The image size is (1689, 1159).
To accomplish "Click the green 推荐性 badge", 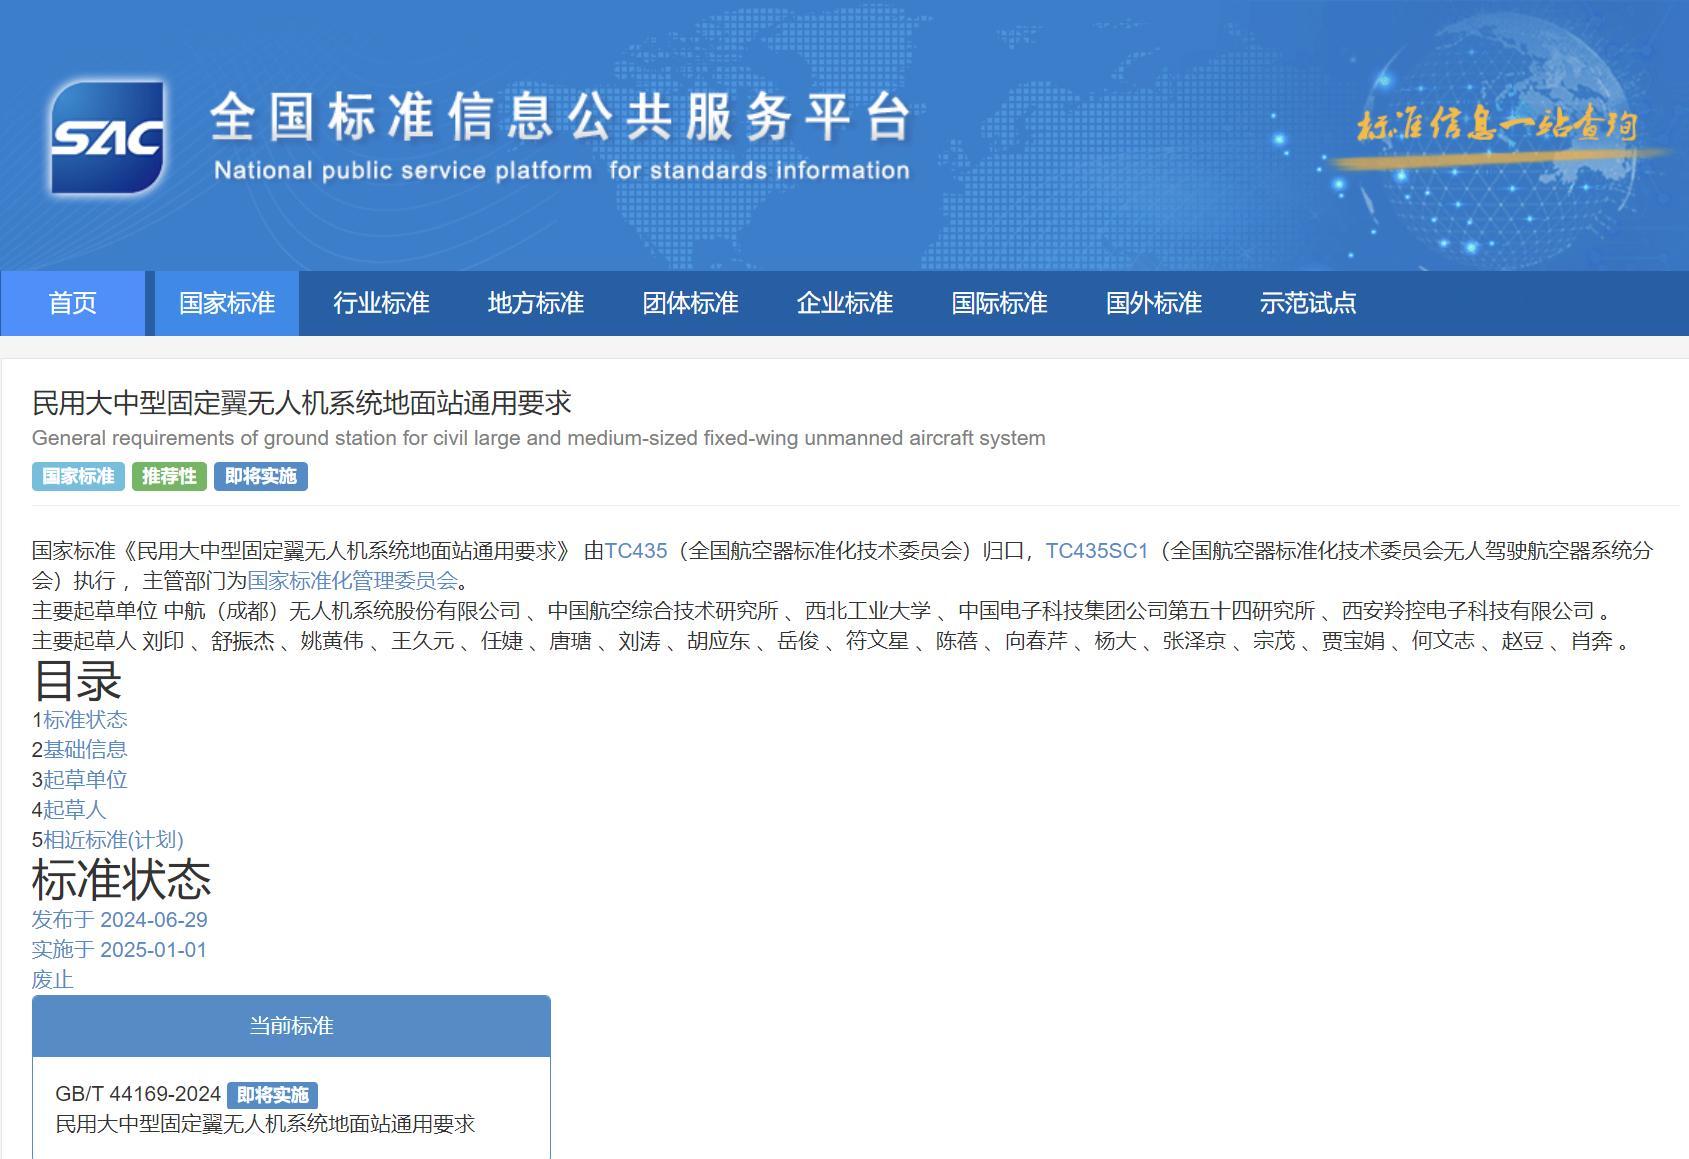I will (169, 476).
